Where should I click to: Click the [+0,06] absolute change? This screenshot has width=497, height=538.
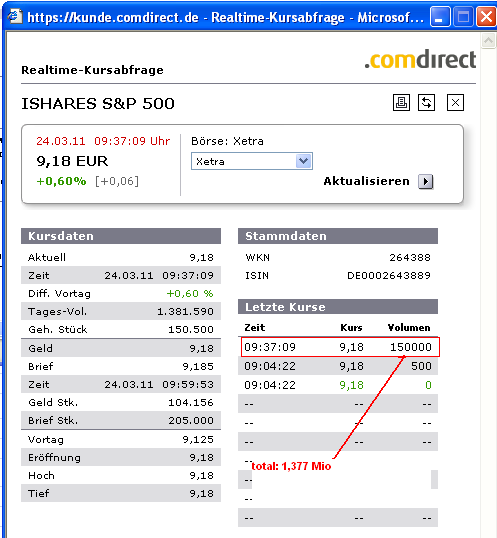pos(117,181)
